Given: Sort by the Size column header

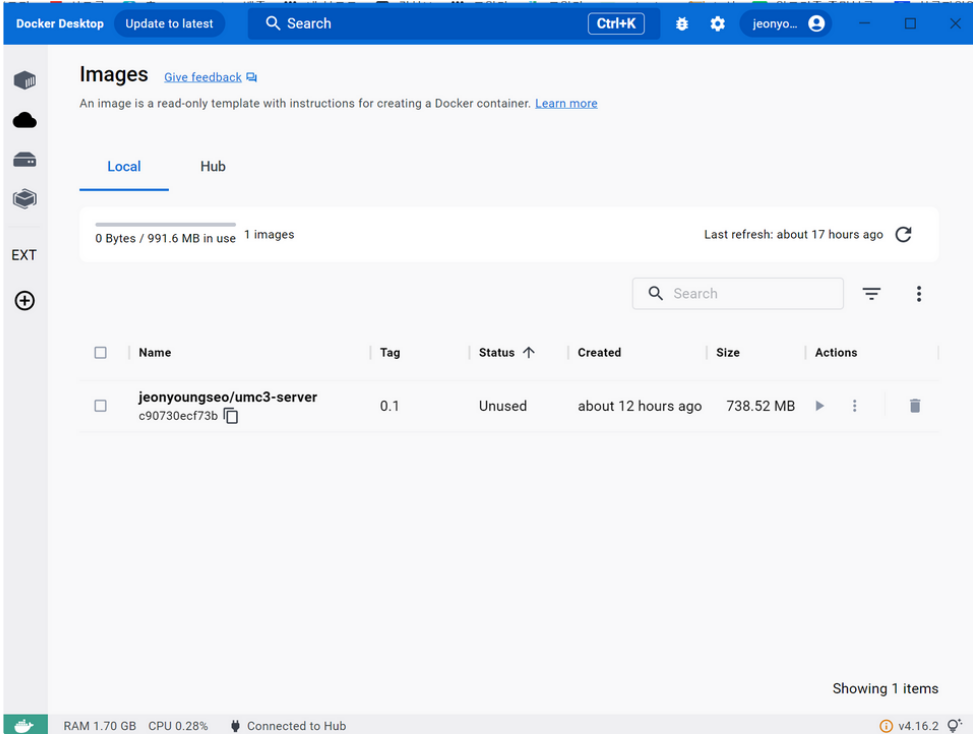Looking at the screenshot, I should 728,352.
